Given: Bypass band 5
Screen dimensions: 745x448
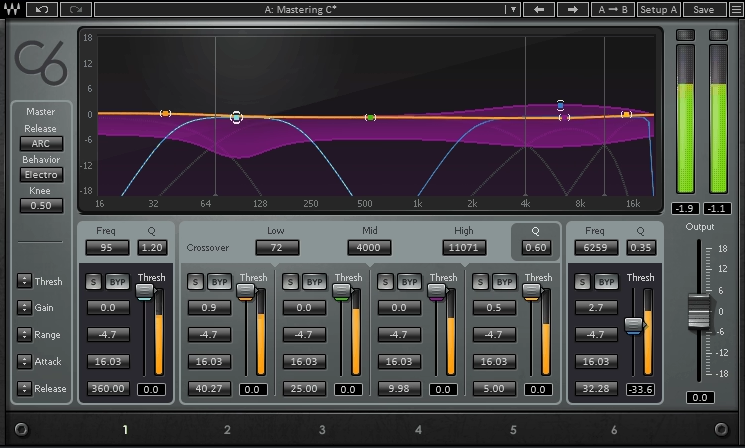Looking at the screenshot, I should click(504, 282).
